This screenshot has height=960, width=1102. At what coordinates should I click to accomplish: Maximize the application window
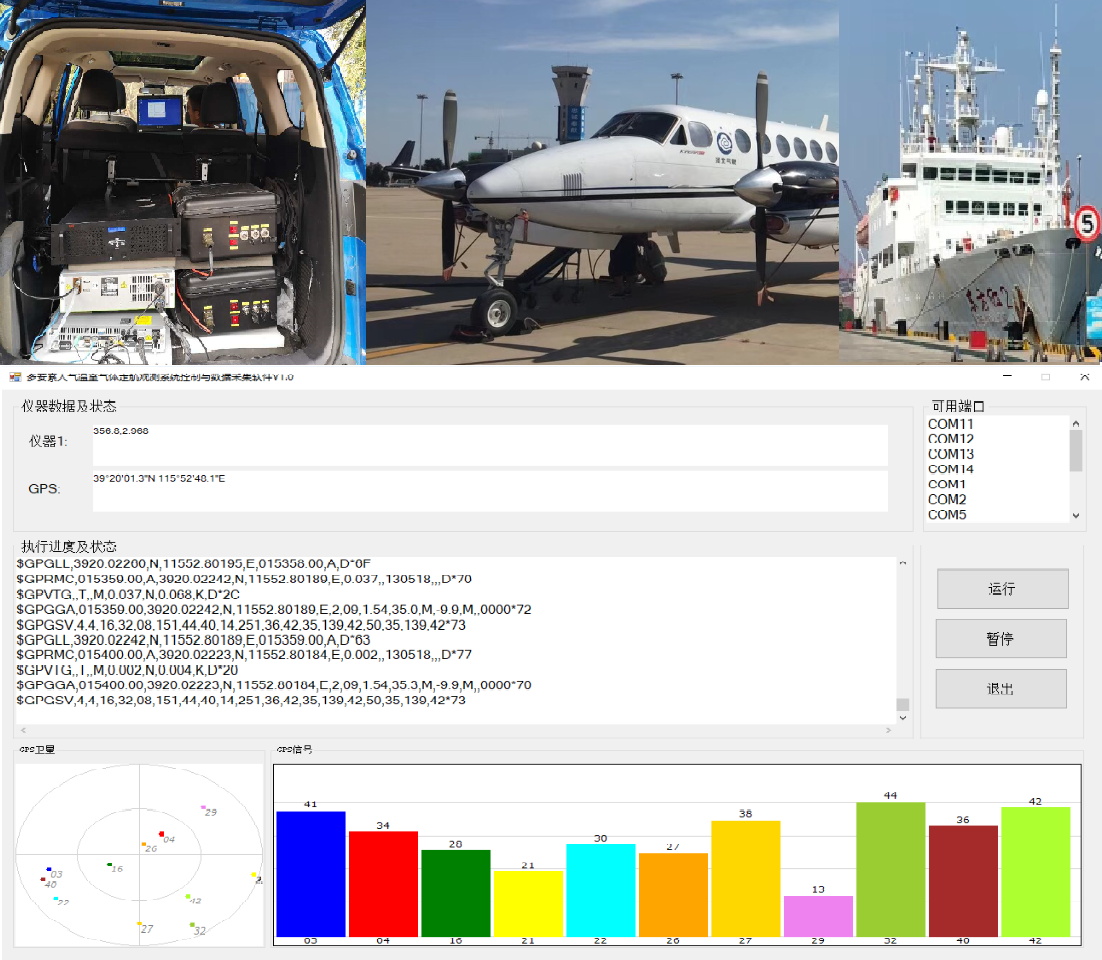1046,377
